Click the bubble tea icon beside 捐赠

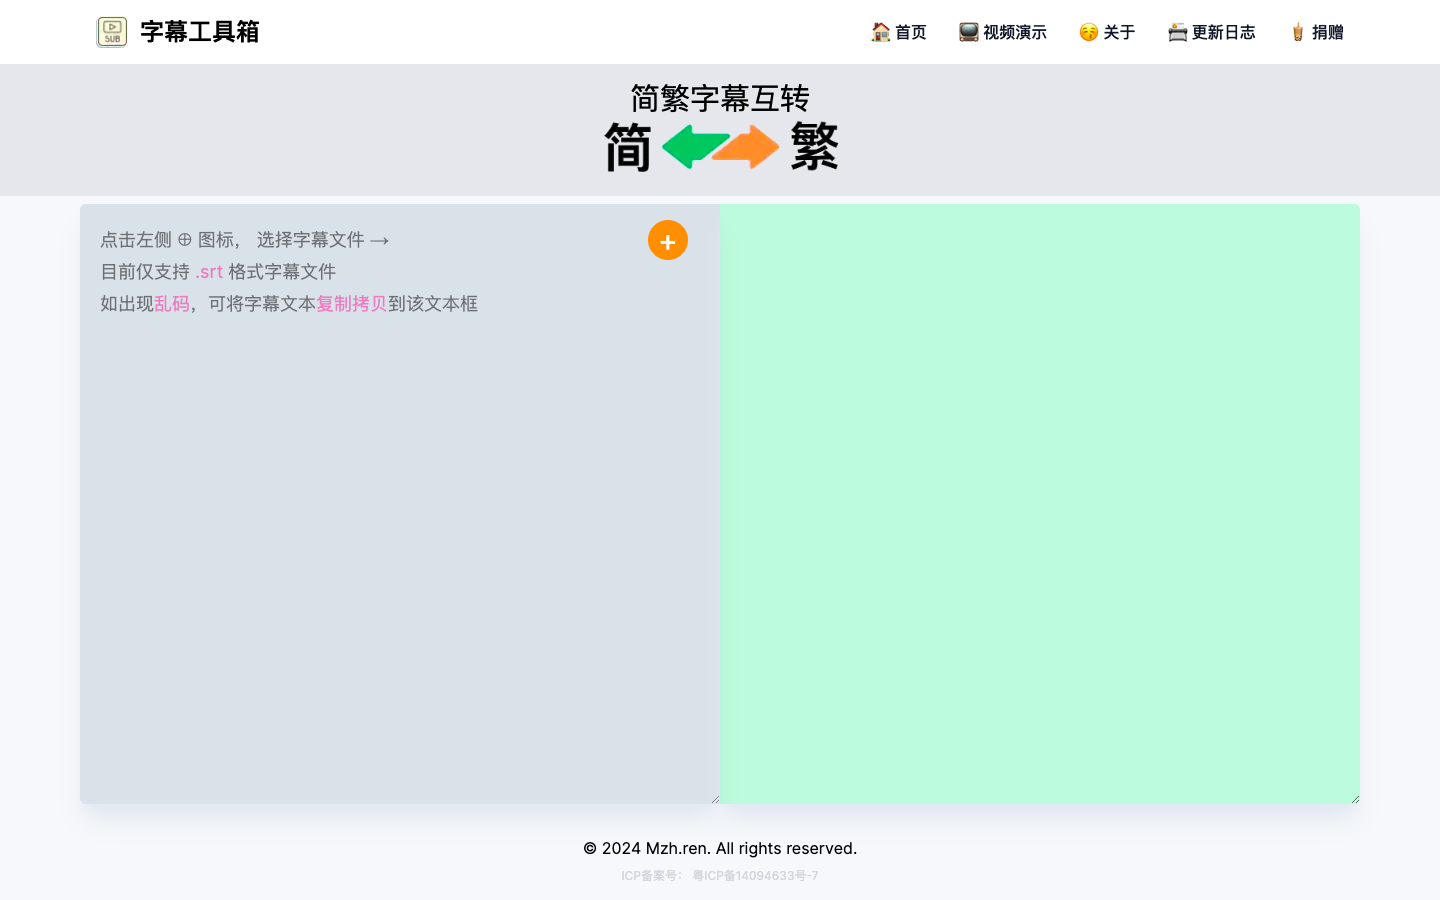click(1297, 31)
